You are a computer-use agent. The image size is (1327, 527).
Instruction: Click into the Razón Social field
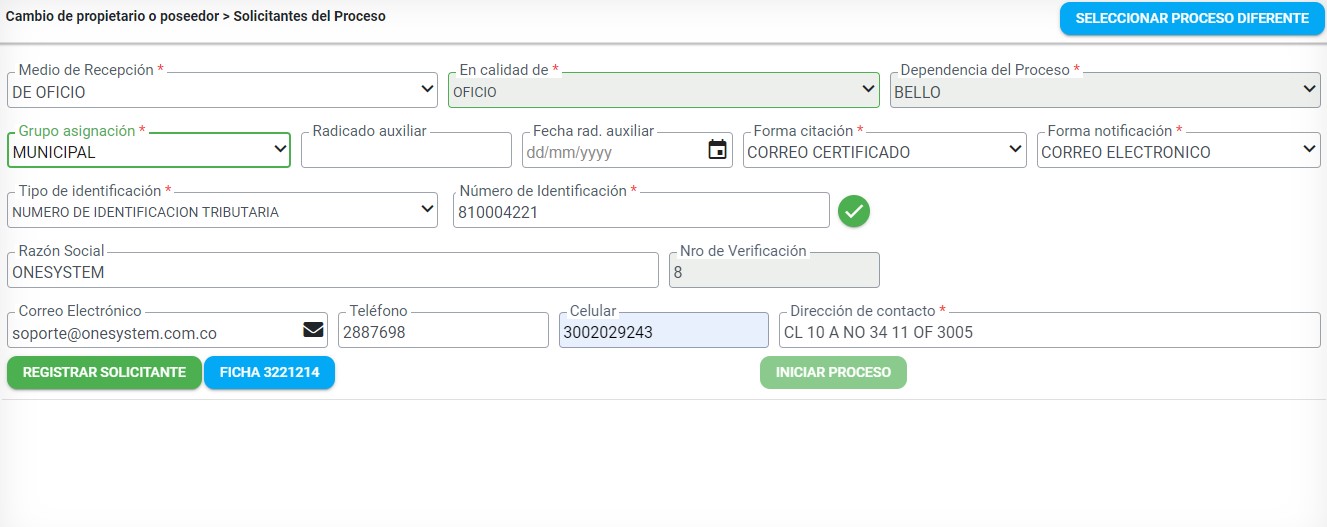tap(332, 271)
